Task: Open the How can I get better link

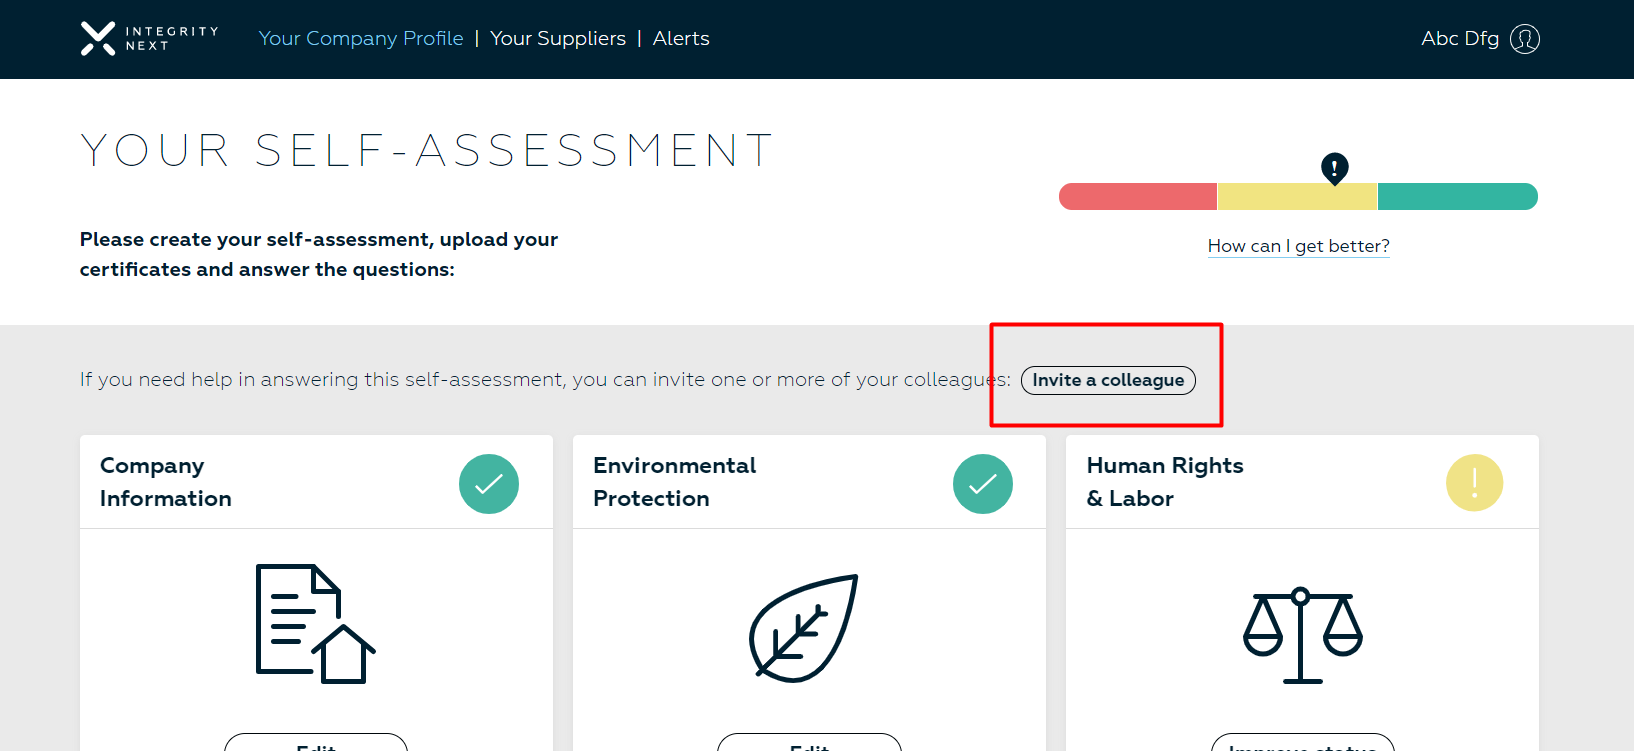Action: [x=1298, y=246]
